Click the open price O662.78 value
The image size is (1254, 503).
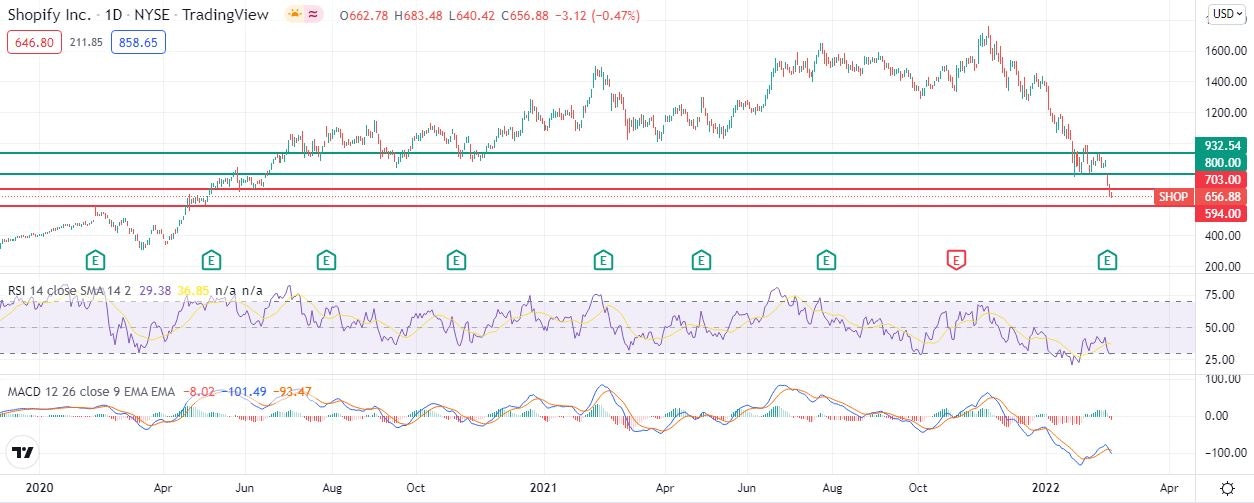pyautogui.click(x=366, y=16)
